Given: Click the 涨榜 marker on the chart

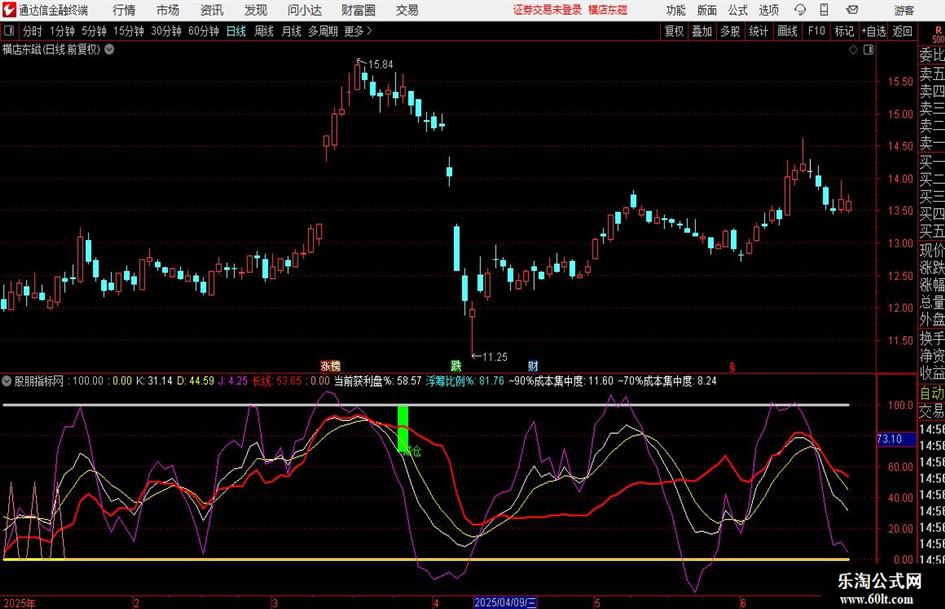Looking at the screenshot, I should pyautogui.click(x=330, y=365).
